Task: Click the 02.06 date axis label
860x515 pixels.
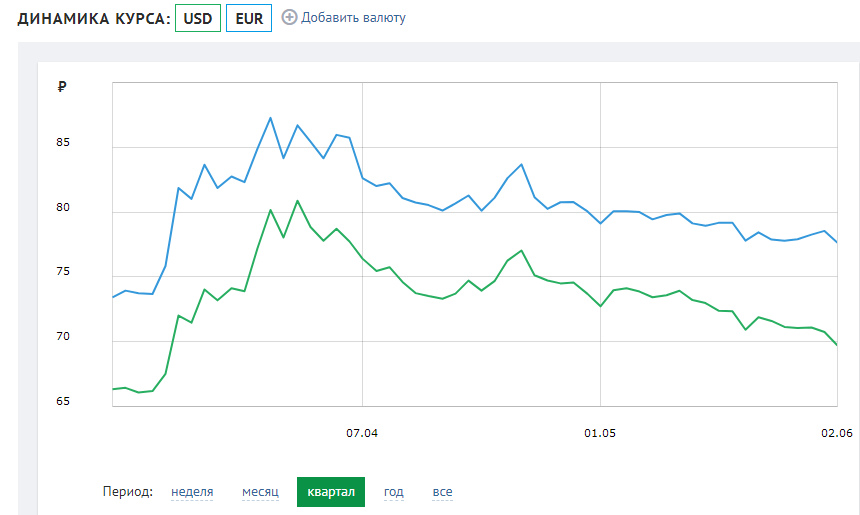Action: pos(835,433)
